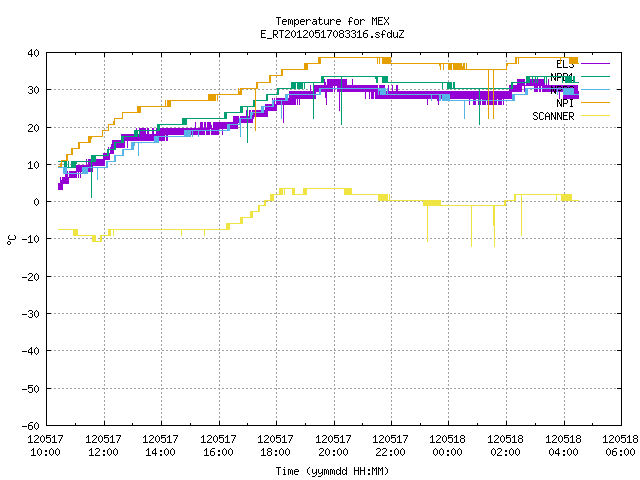Image resolution: width=640 pixels, height=480 pixels.
Task: Click the x-axis time label 00:00
Action: [x=448, y=452]
